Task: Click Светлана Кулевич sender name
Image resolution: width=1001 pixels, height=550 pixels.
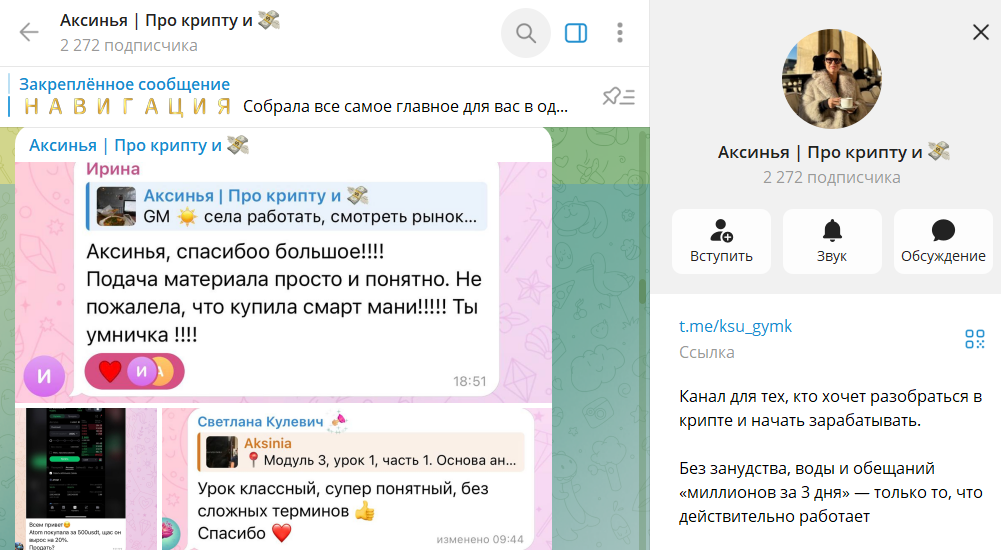Action: [260, 422]
